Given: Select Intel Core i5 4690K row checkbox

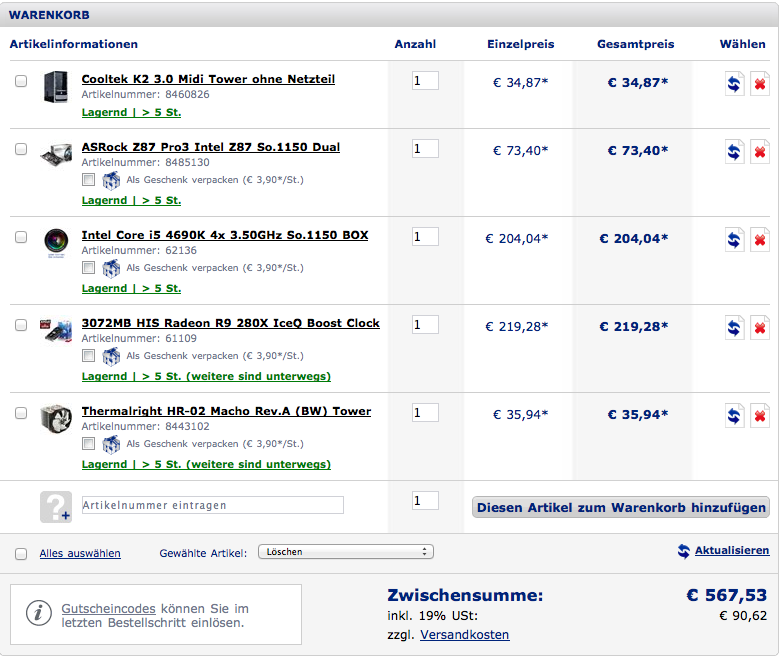Looking at the screenshot, I should (21, 237).
